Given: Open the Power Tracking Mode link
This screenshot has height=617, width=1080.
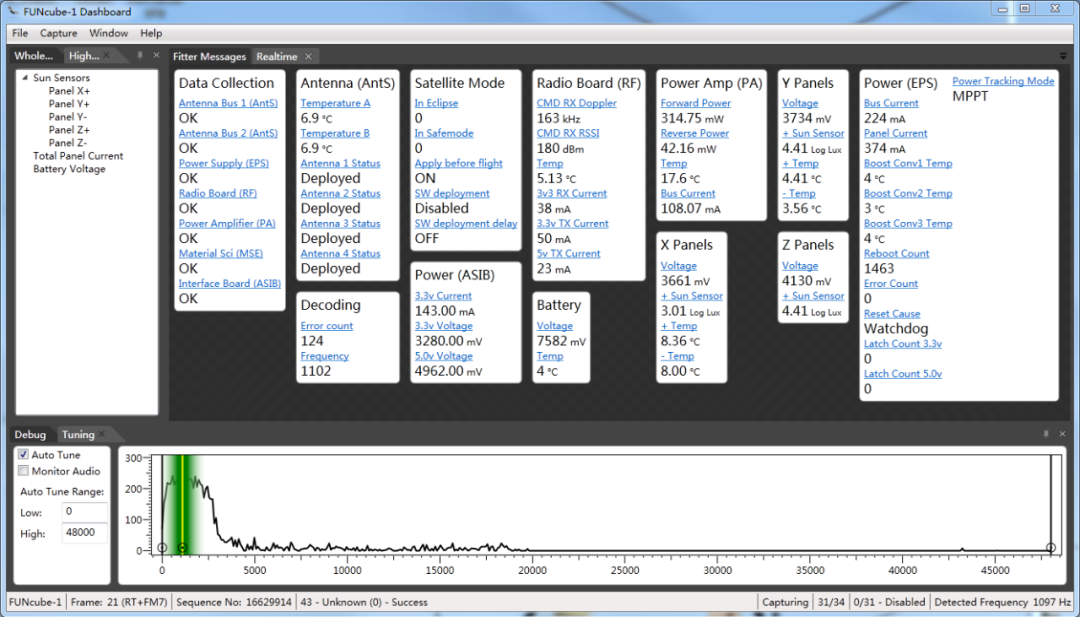Looking at the screenshot, I should point(1004,81).
